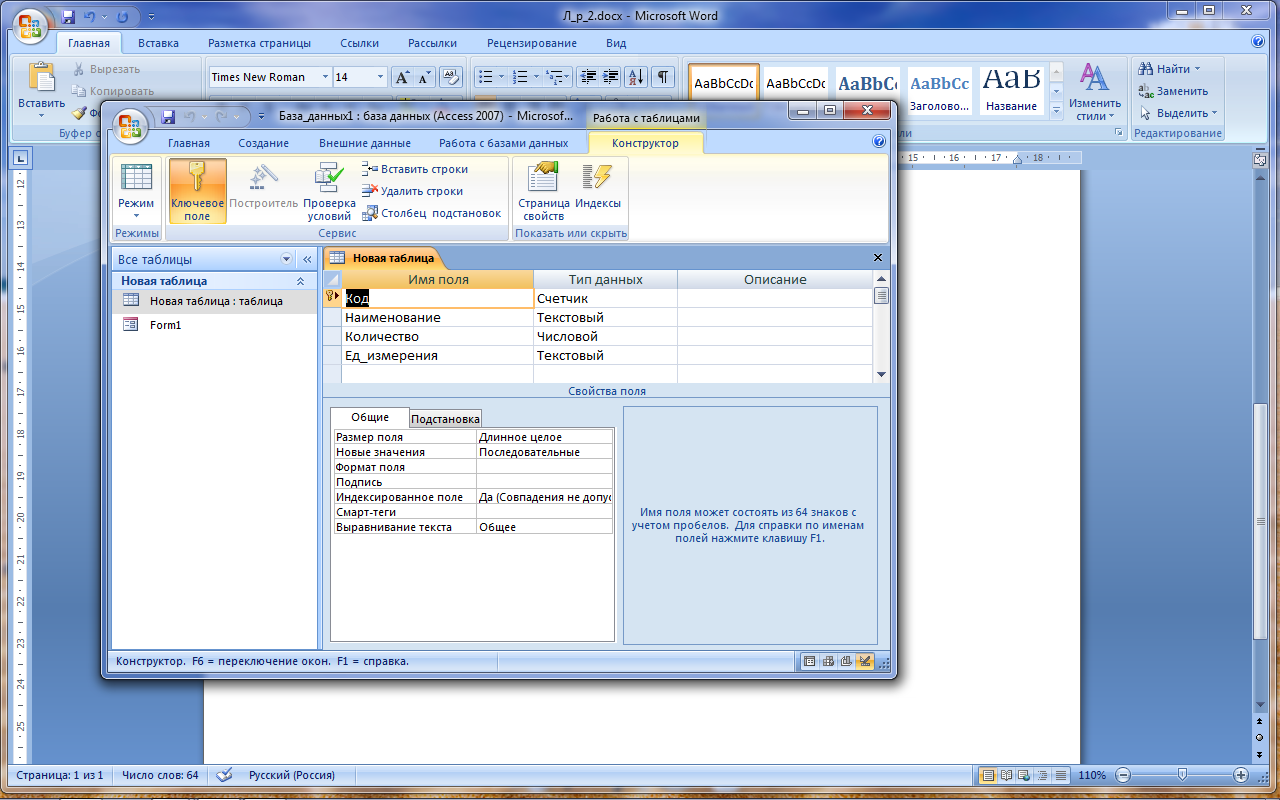
Task: Toggle paragraph marks ¶ in Word
Action: click(664, 77)
